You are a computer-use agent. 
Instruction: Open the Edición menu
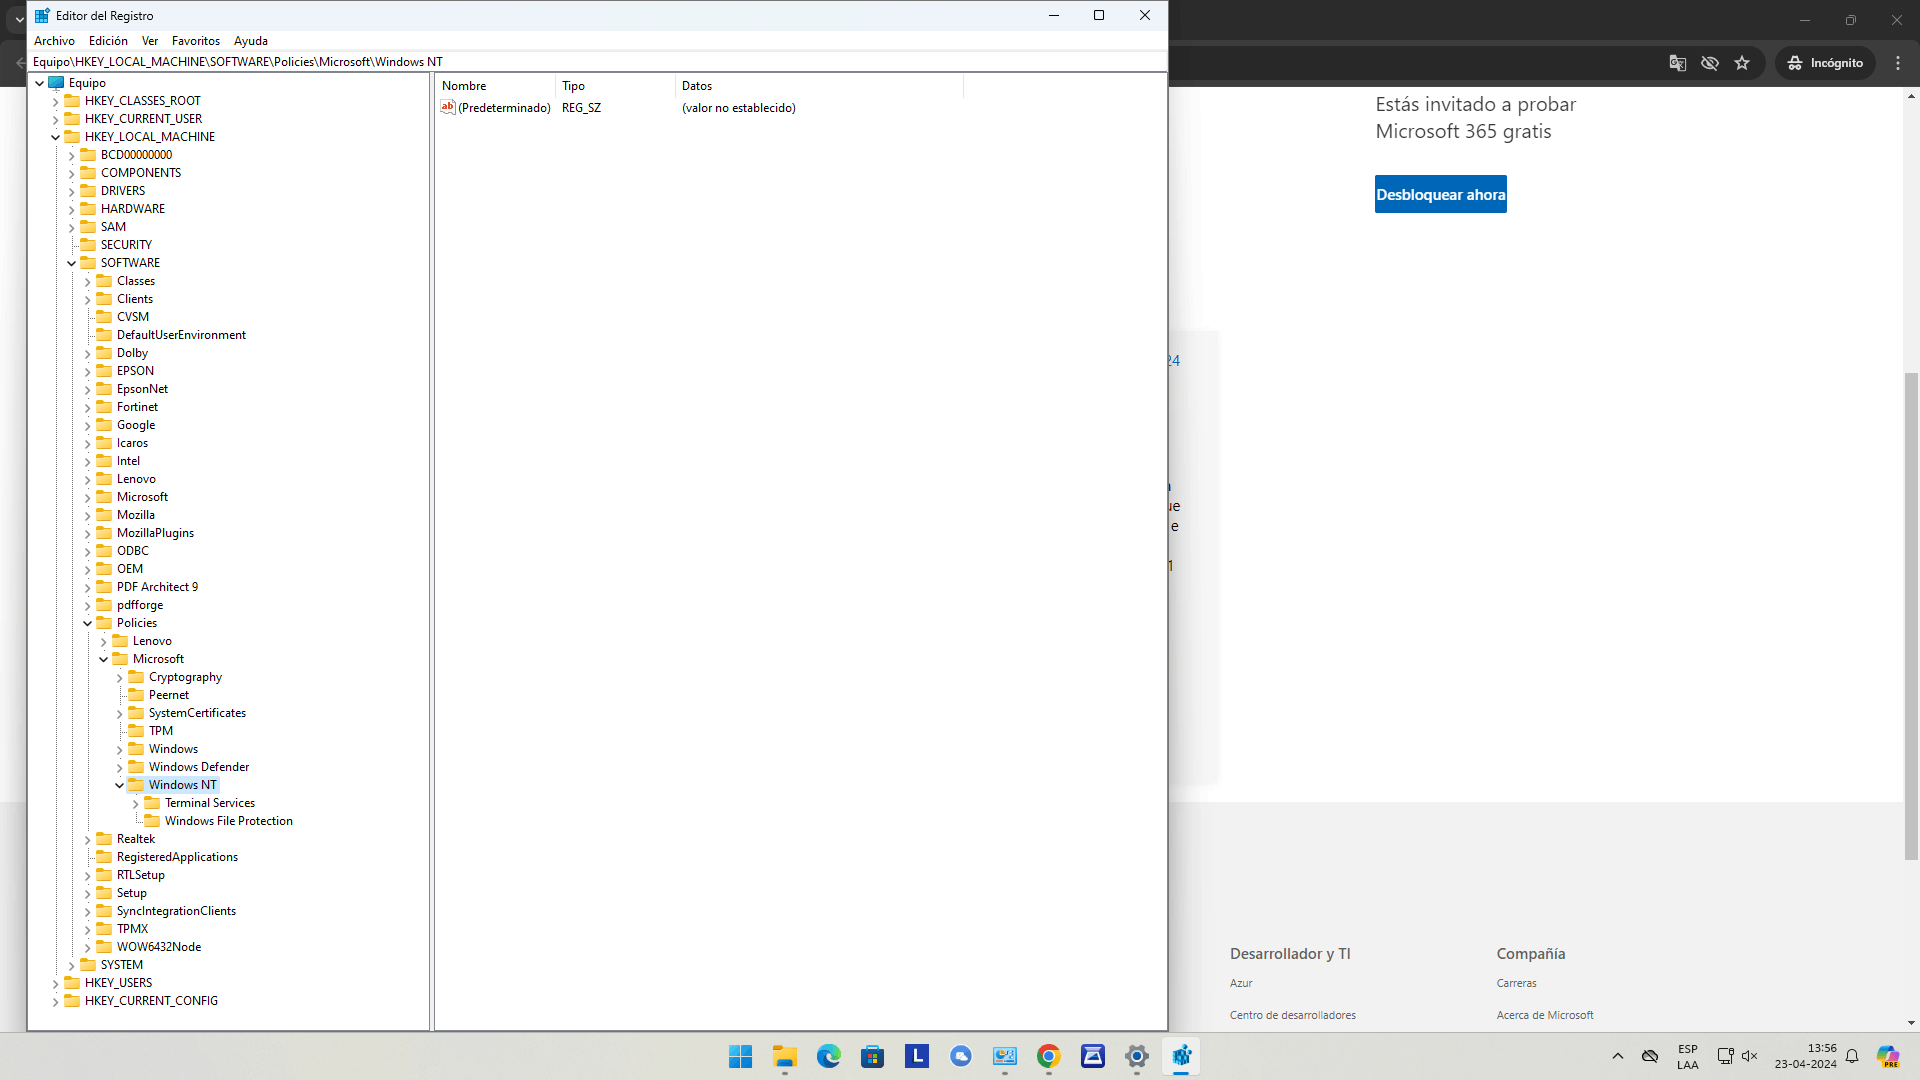coord(108,41)
